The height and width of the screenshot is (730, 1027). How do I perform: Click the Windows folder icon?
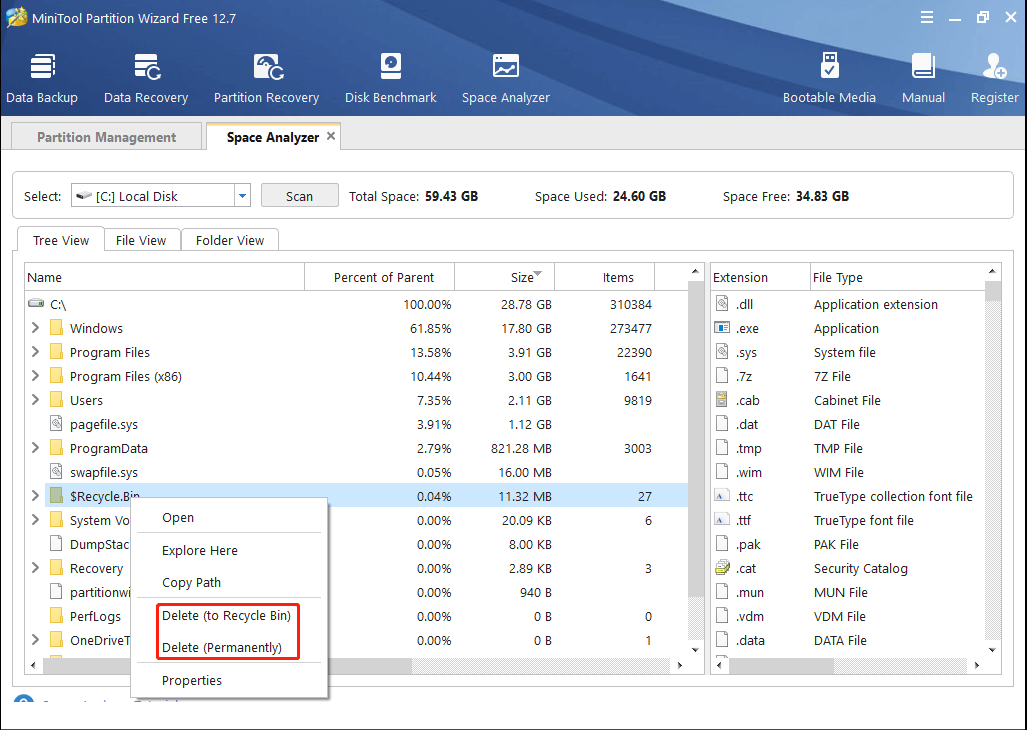pos(56,328)
